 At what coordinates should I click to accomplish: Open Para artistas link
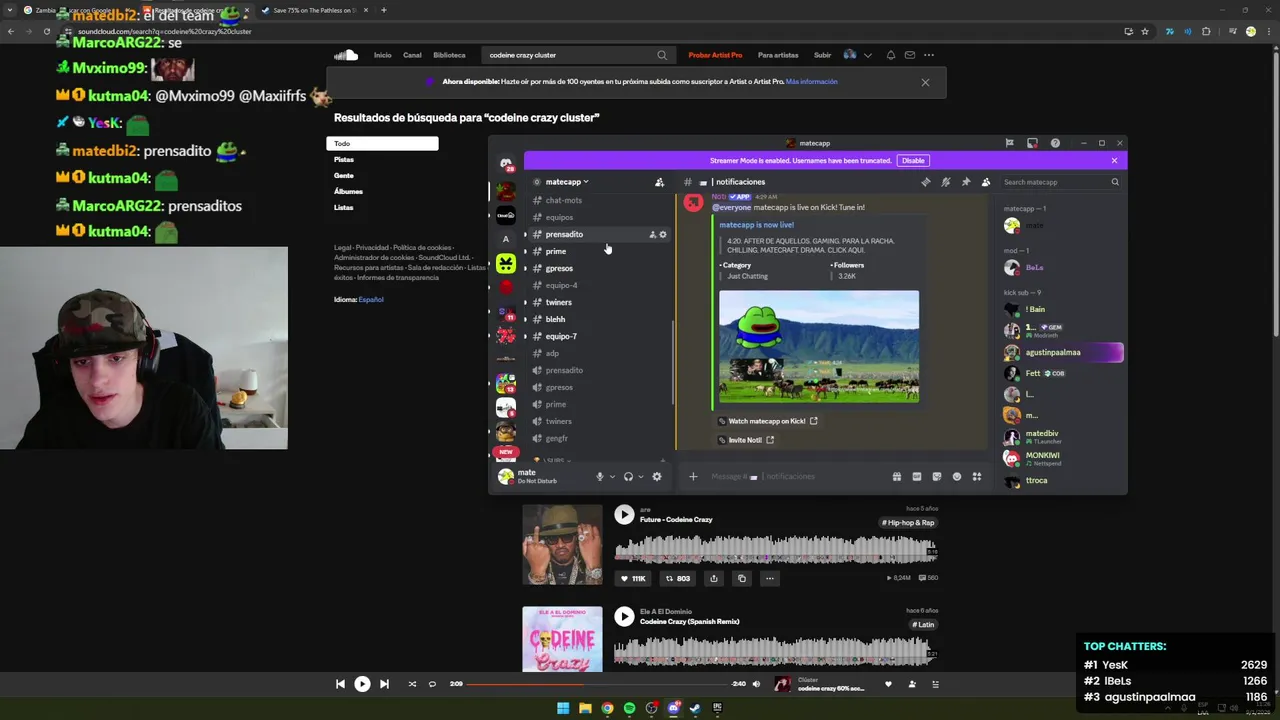pyautogui.click(x=778, y=55)
